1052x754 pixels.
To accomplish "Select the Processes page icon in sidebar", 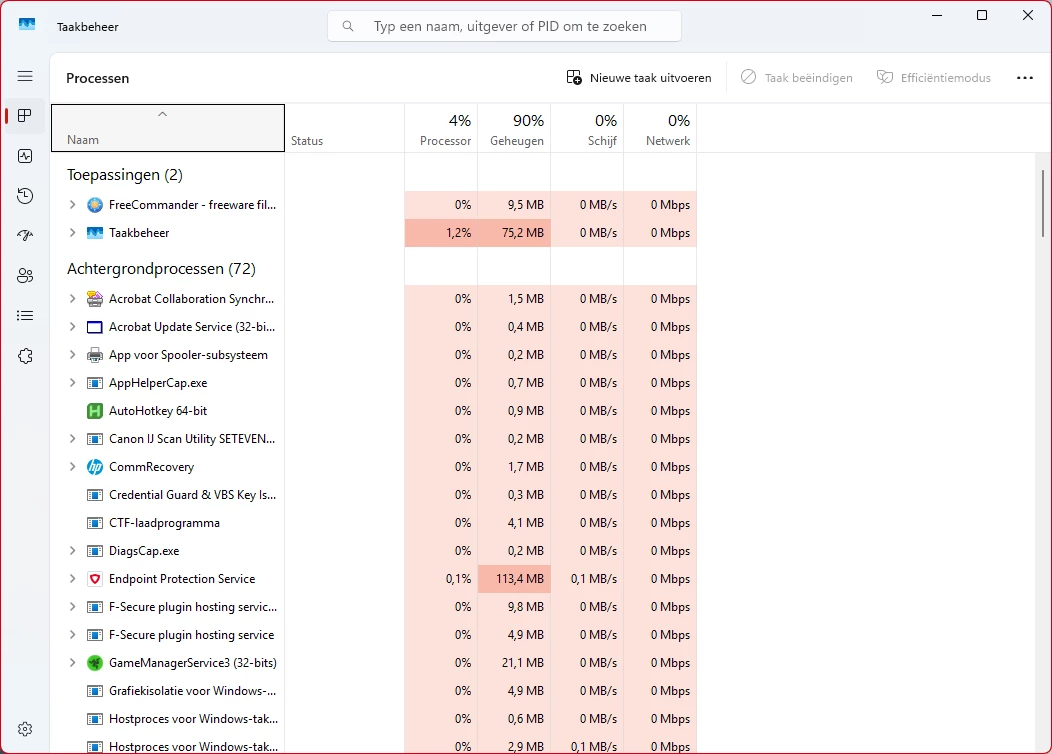I will coord(25,115).
